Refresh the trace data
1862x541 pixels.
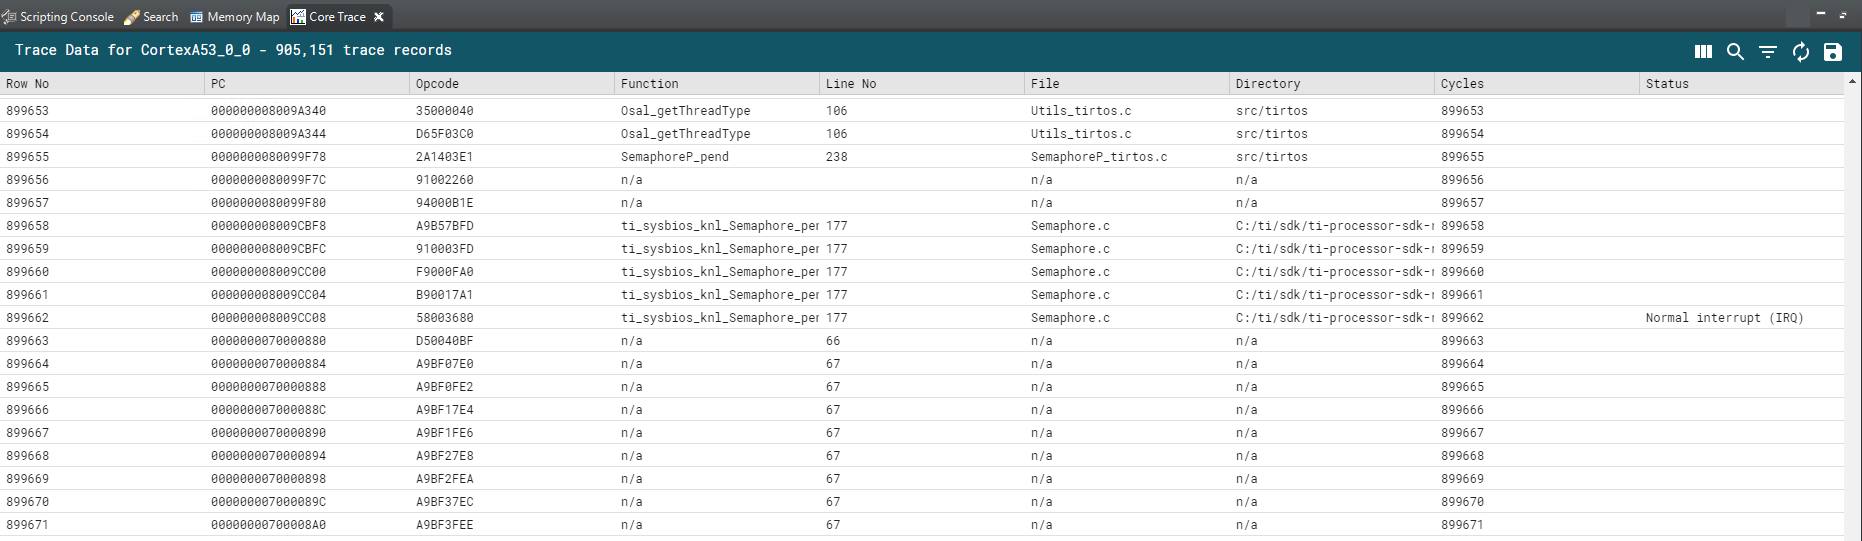(x=1800, y=51)
